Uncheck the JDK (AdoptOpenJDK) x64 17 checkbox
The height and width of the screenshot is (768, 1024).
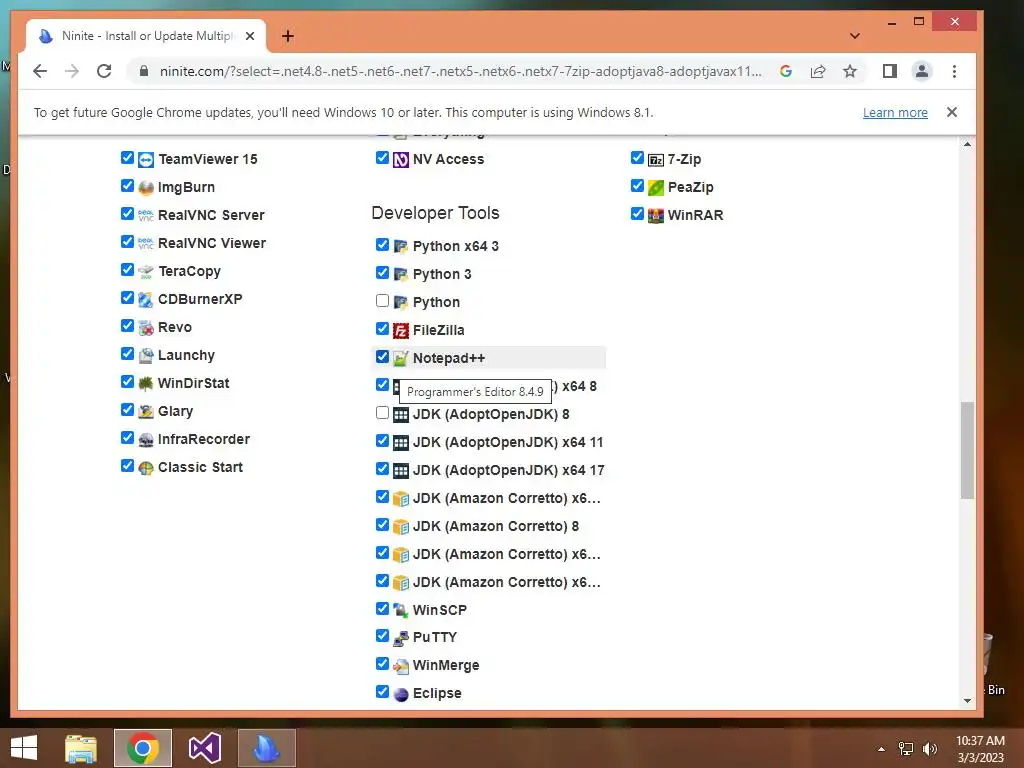pyautogui.click(x=383, y=469)
